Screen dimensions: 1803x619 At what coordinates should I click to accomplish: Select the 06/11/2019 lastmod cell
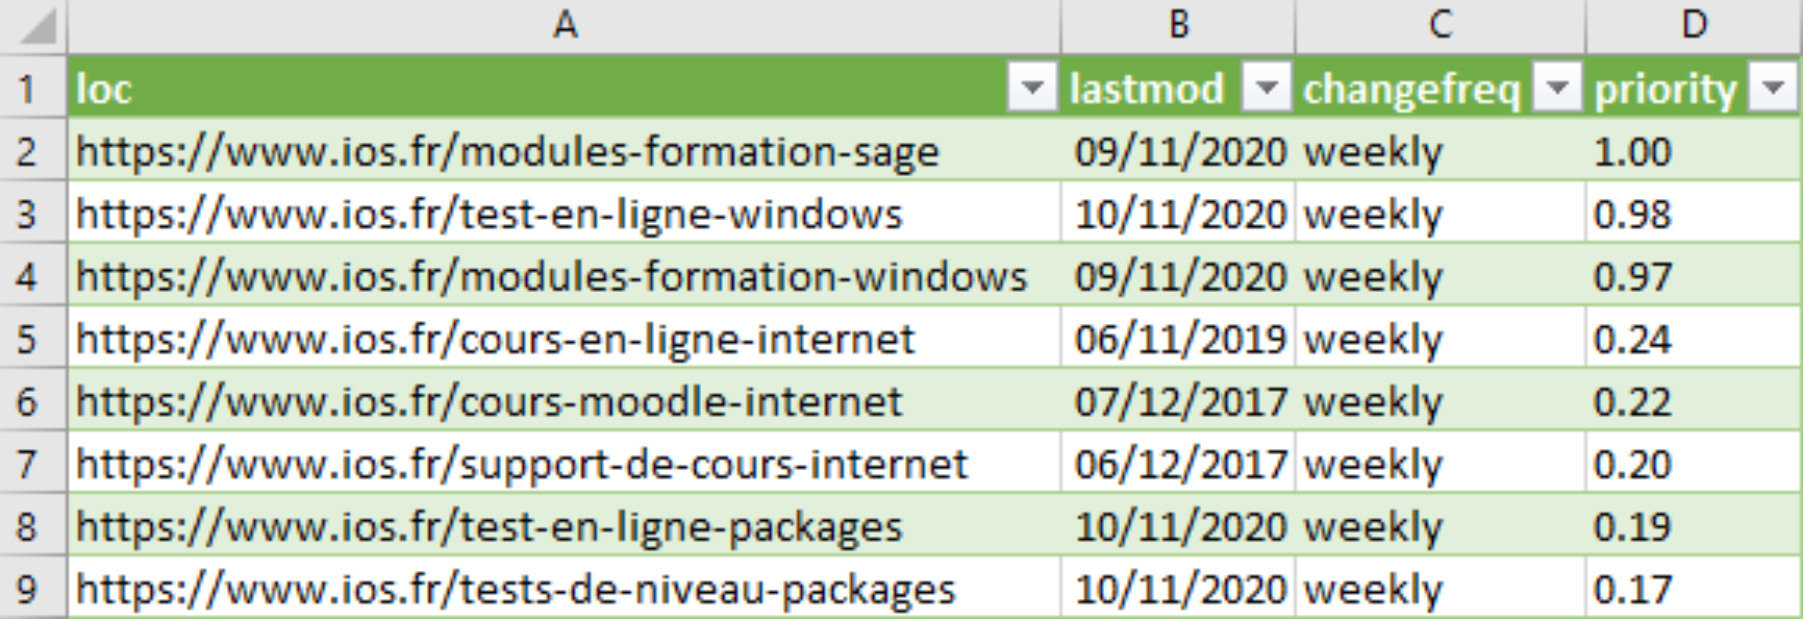pos(1178,339)
